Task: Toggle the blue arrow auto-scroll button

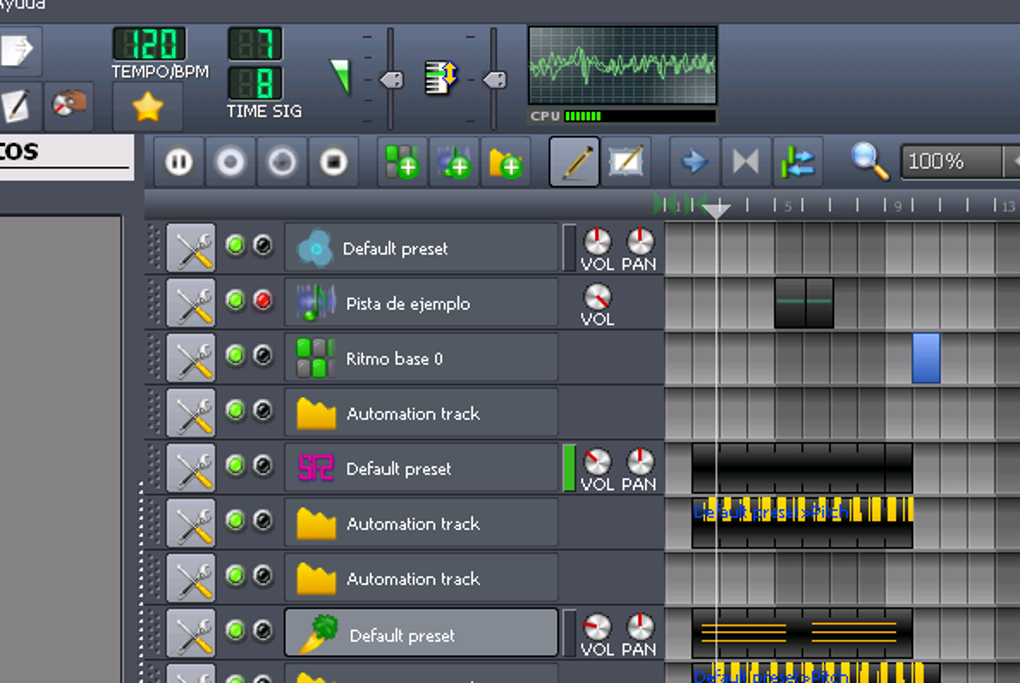Action: coord(694,162)
